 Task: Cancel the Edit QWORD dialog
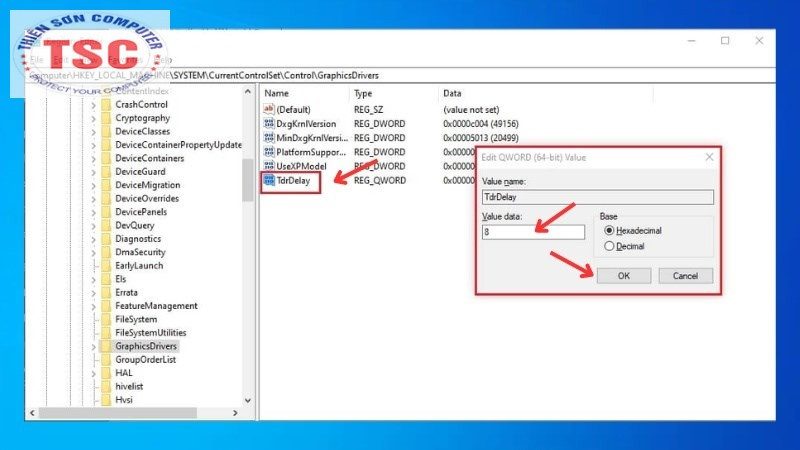(685, 276)
